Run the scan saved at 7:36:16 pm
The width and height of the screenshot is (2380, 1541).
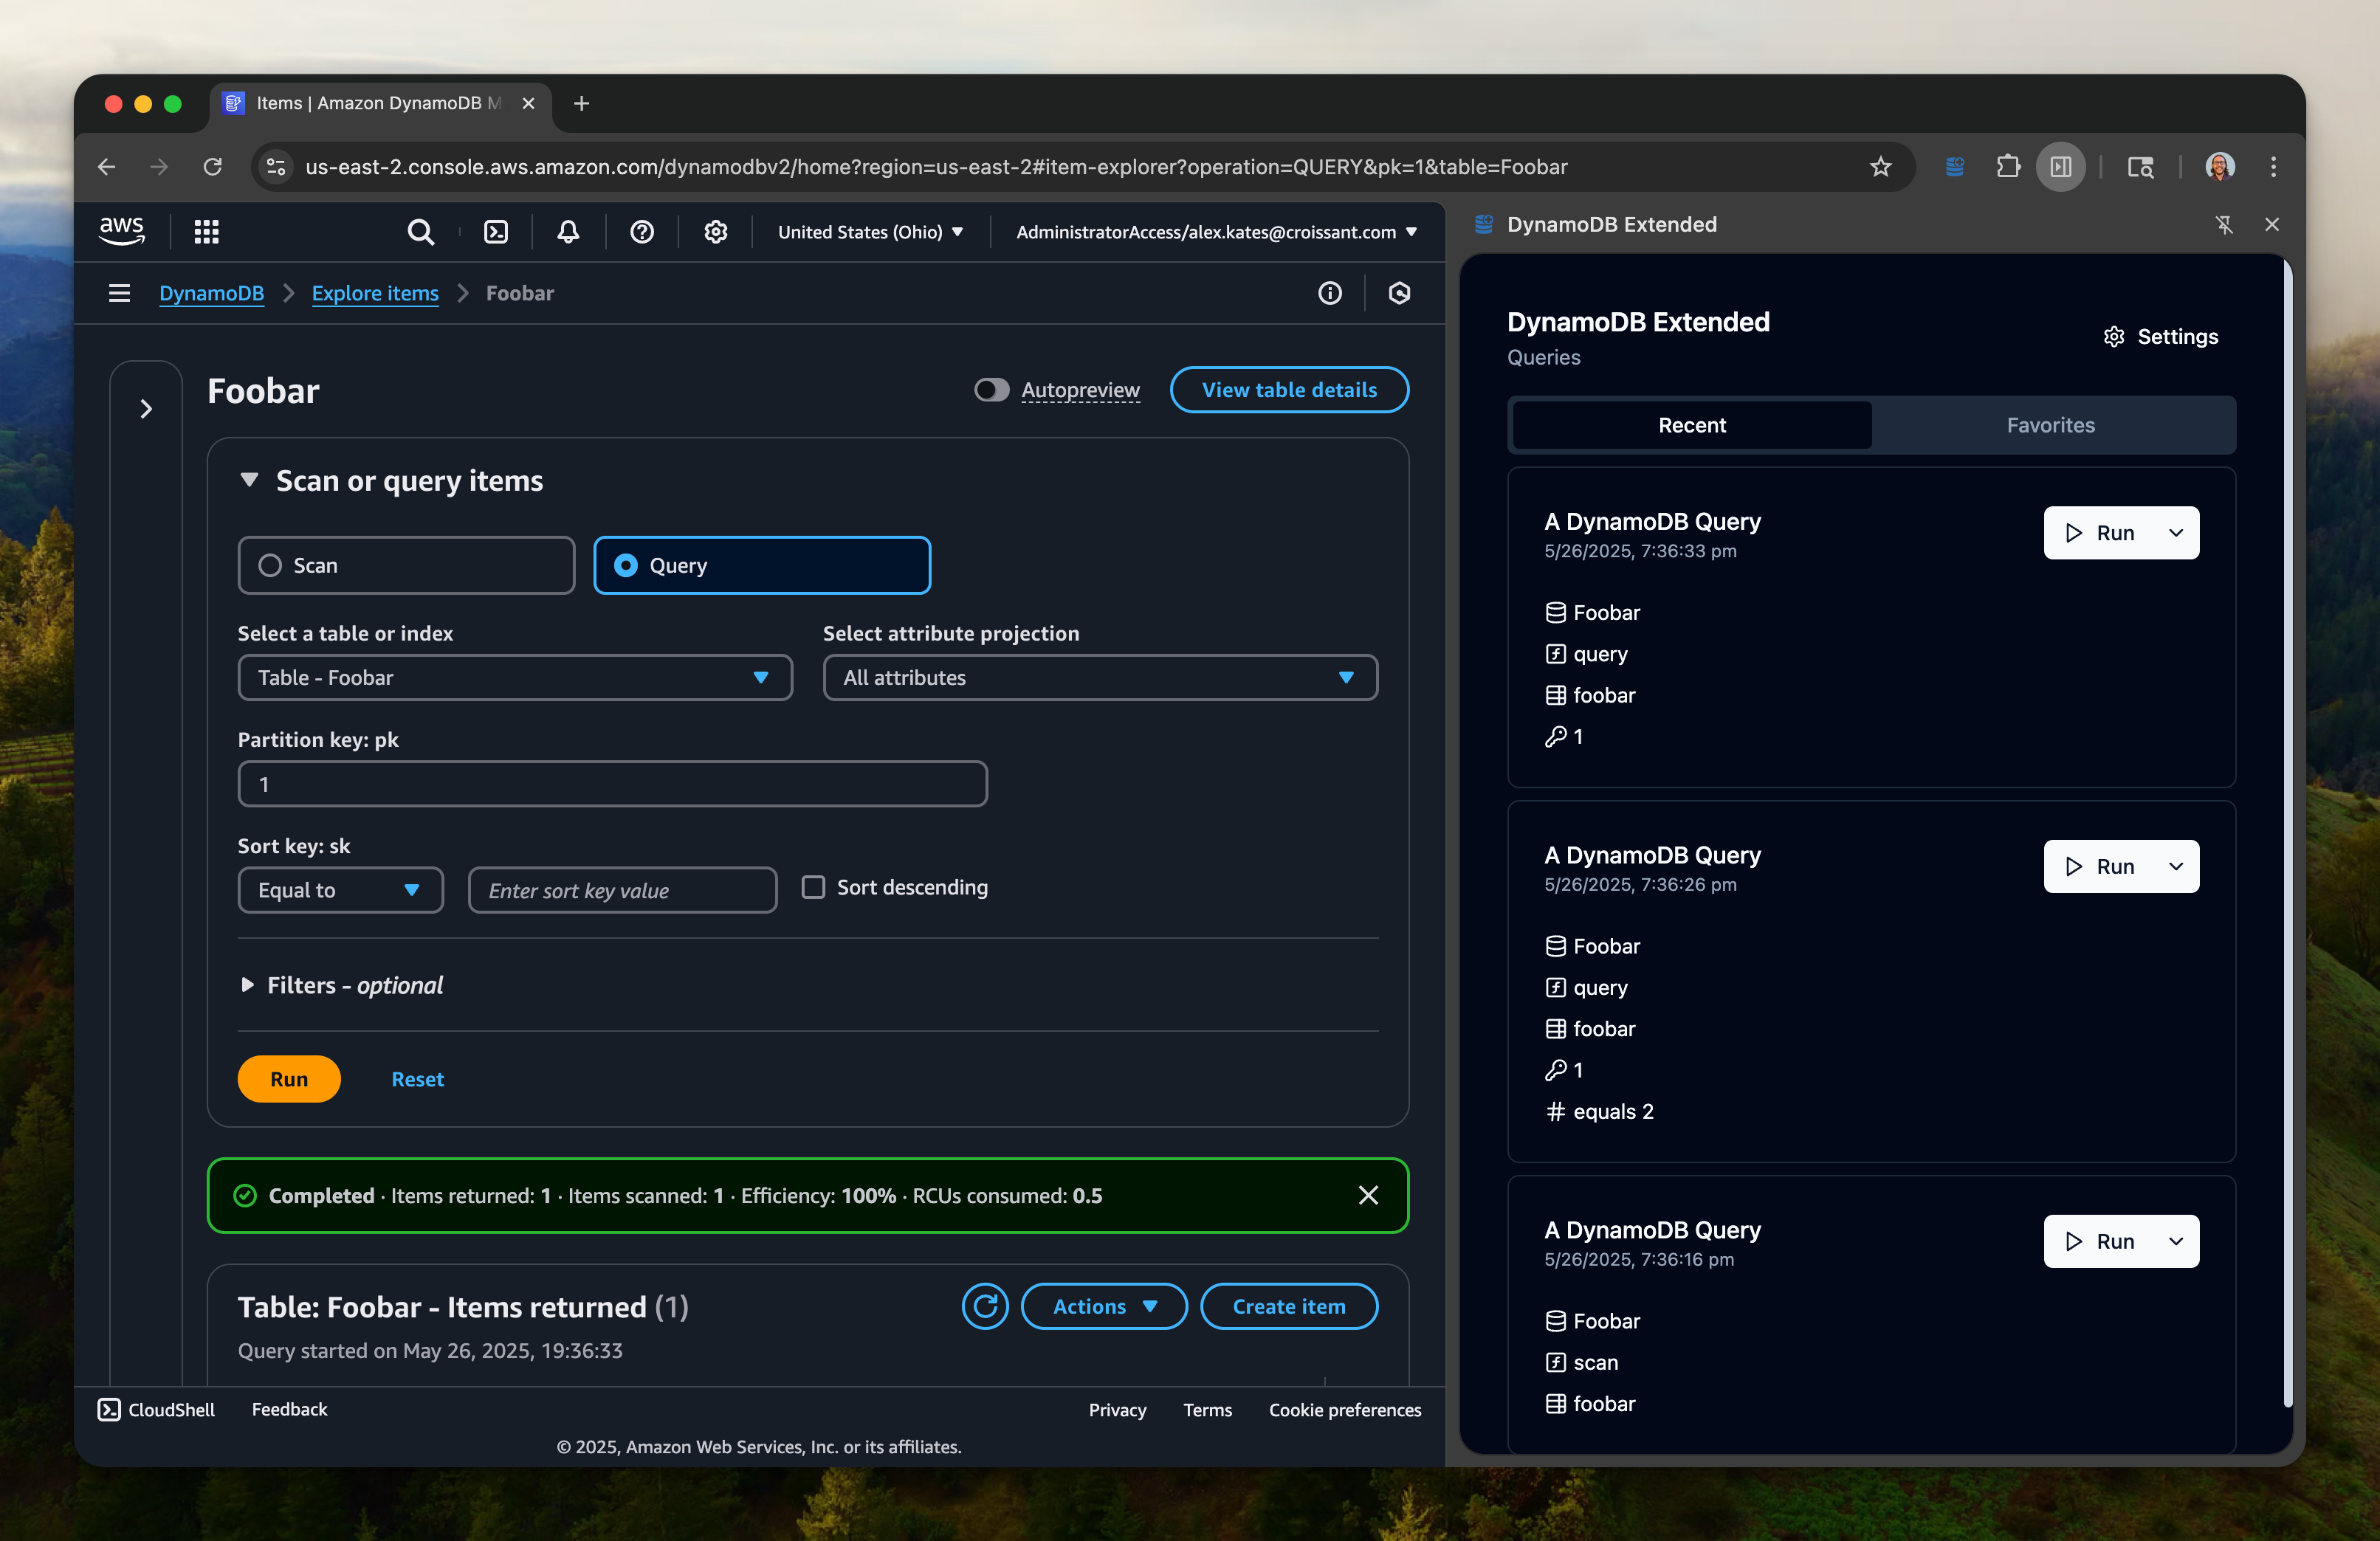point(2100,1241)
